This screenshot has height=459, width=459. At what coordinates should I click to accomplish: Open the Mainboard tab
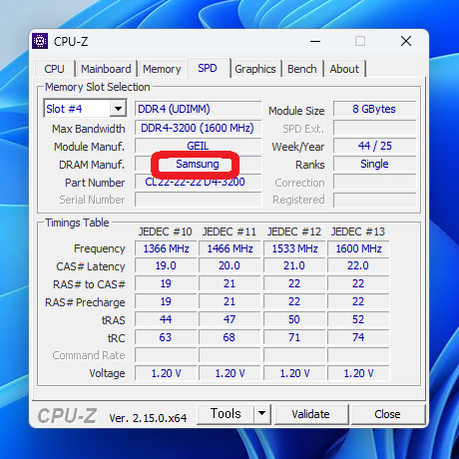pos(106,69)
